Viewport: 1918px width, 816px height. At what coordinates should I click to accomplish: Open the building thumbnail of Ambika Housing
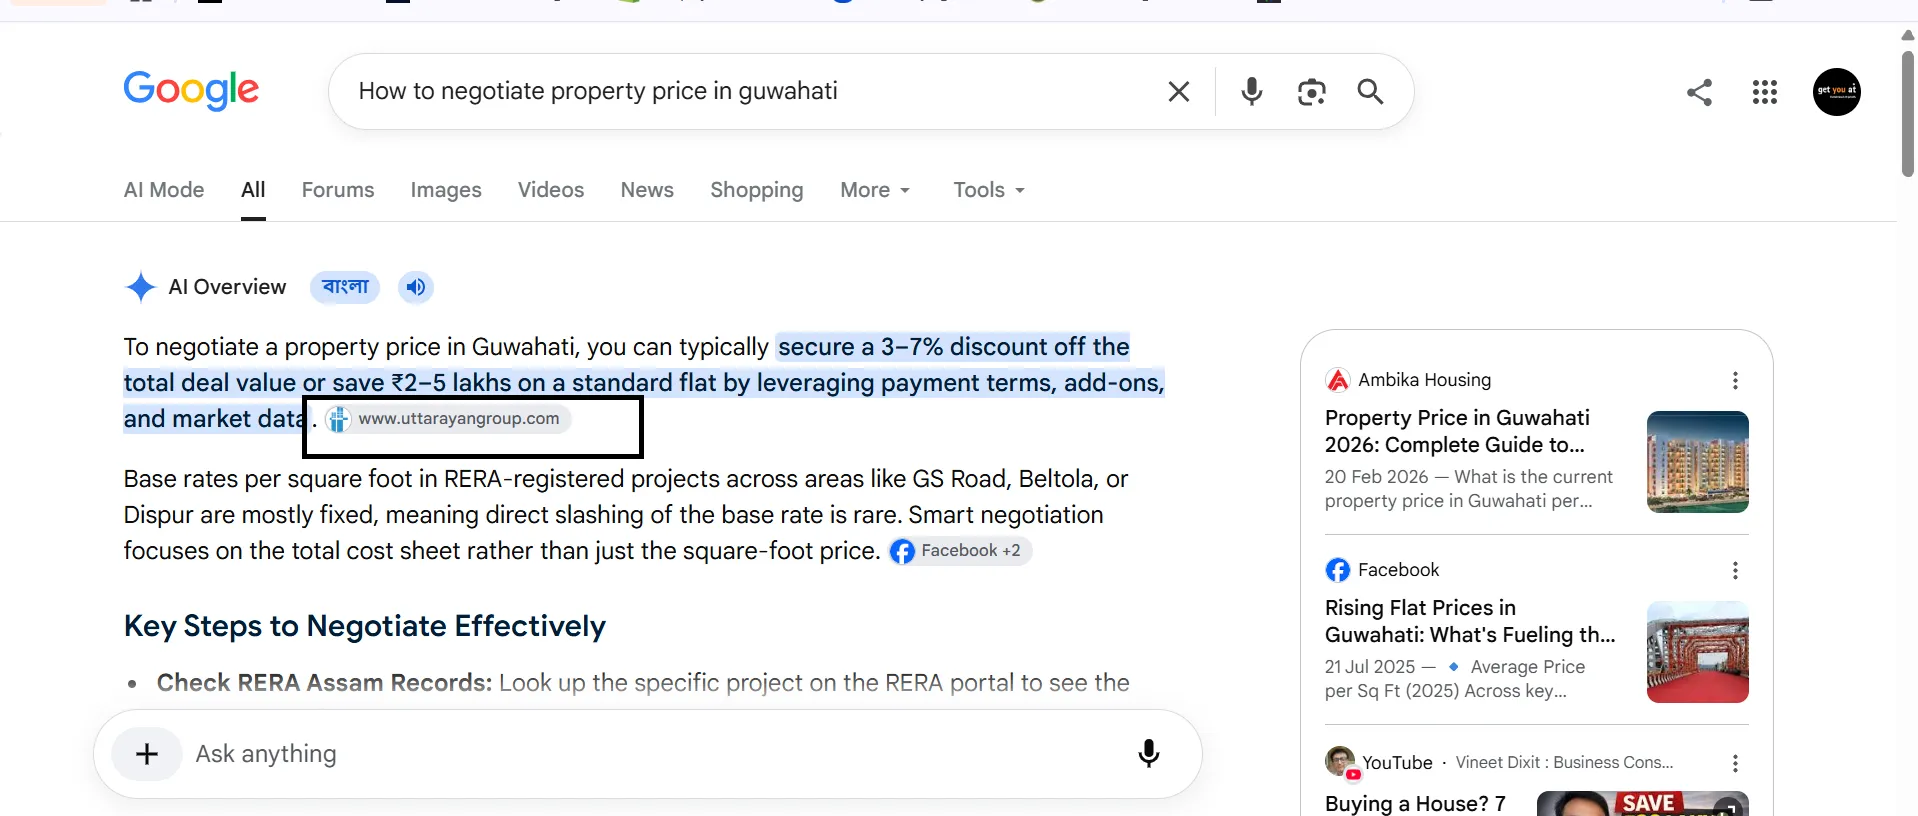[x=1697, y=462]
